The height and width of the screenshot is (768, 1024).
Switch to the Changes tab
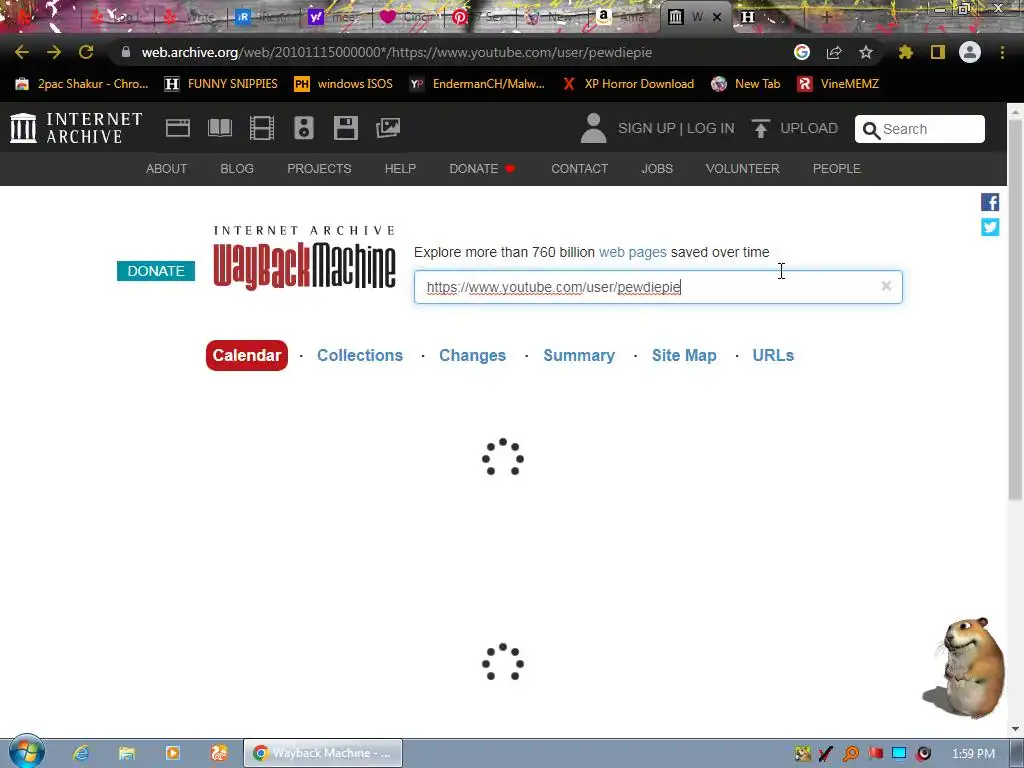pyautogui.click(x=472, y=355)
